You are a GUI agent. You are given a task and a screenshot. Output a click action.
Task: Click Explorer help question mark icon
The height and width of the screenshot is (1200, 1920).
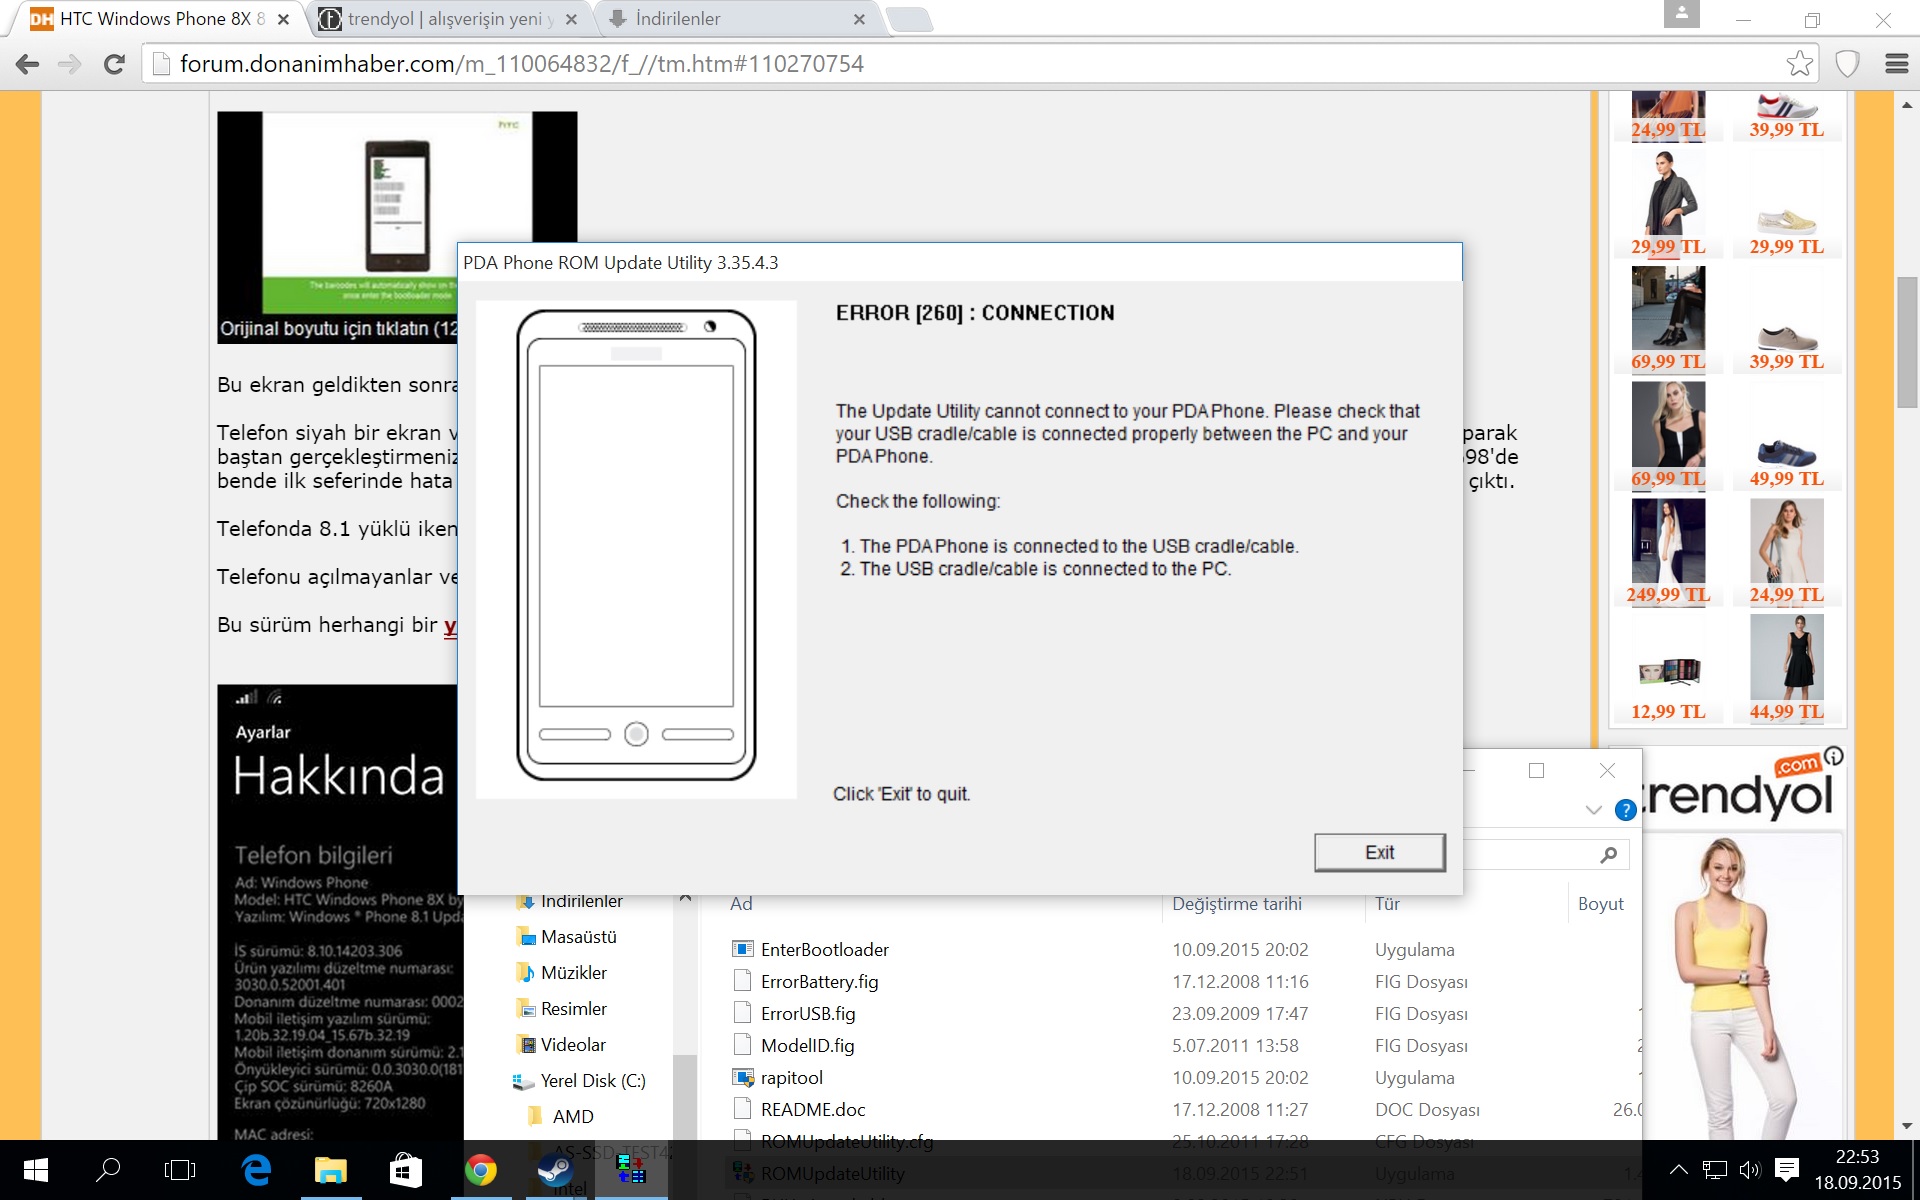click(1625, 810)
